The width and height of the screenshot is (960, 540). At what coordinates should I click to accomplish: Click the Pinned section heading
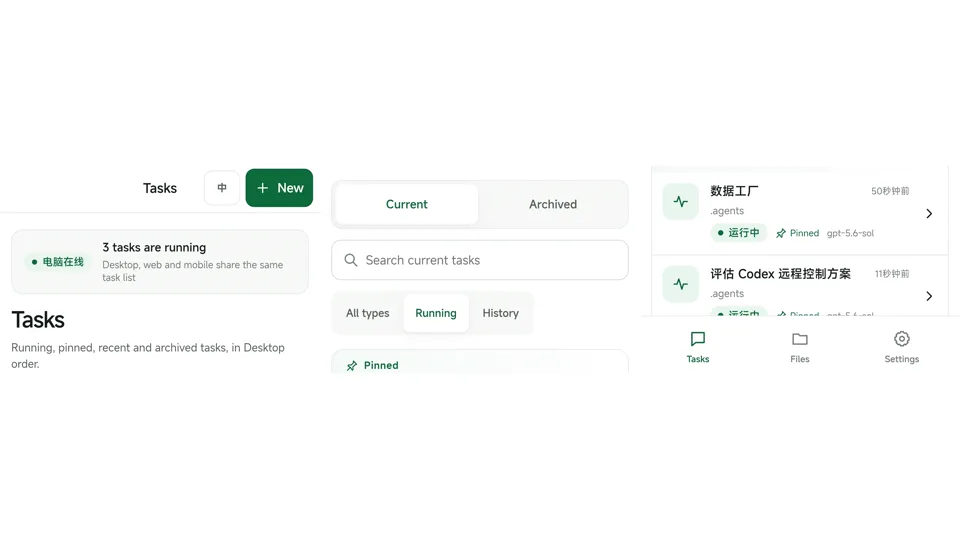click(381, 366)
